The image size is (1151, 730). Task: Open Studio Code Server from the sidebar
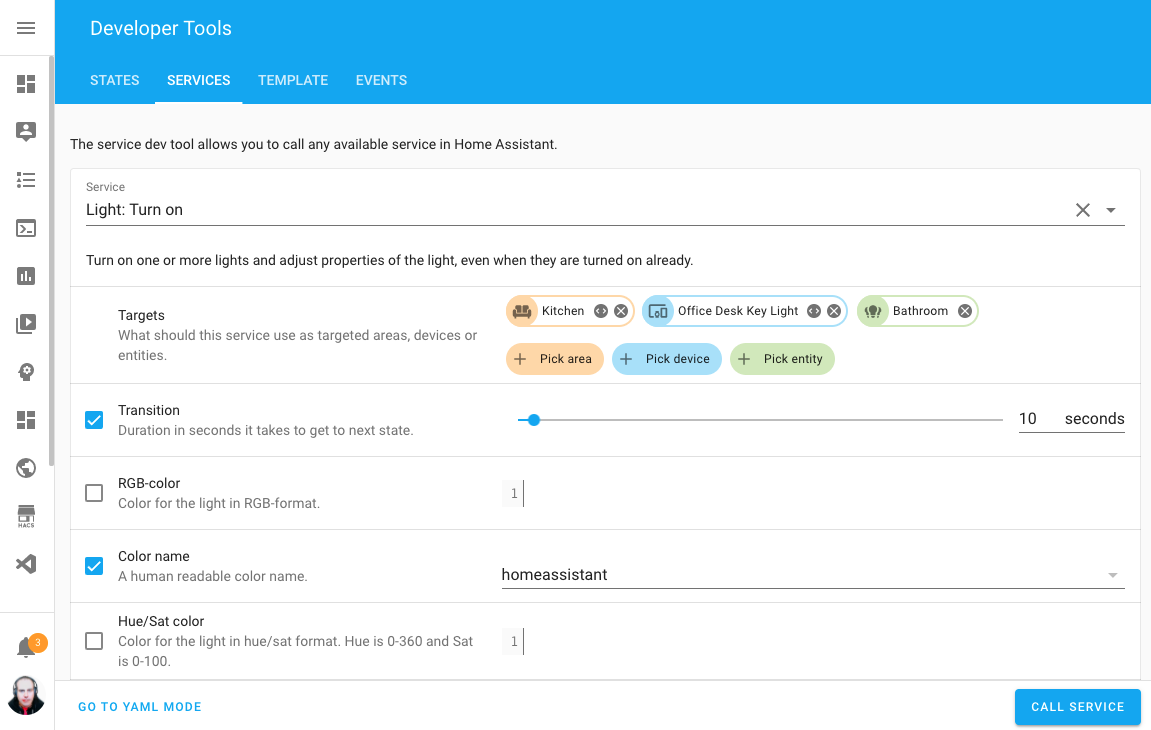tap(26, 564)
